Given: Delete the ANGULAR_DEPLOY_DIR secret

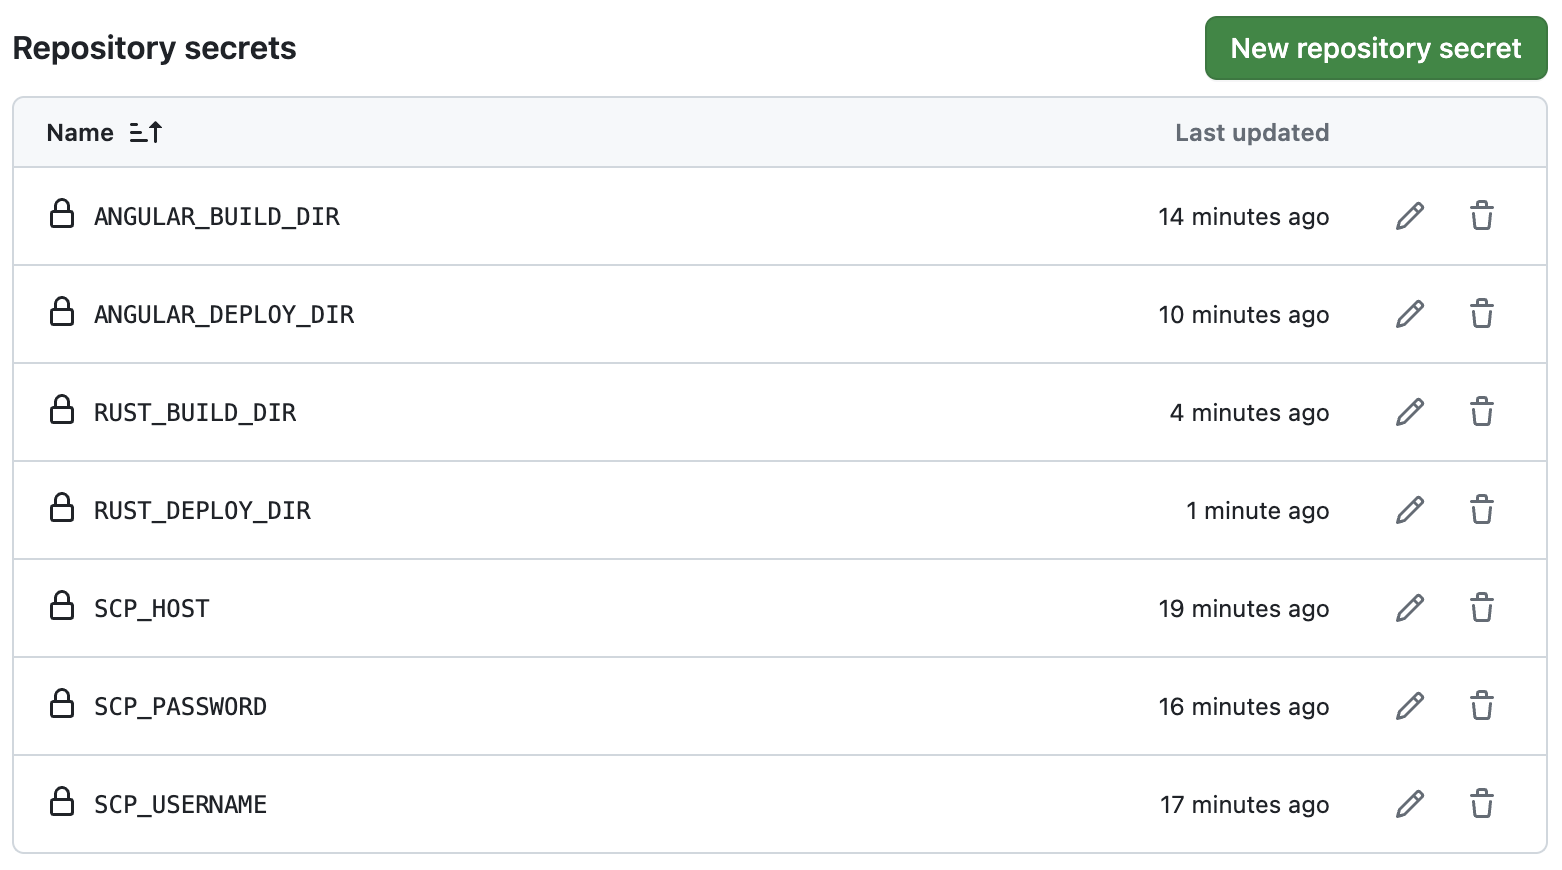Looking at the screenshot, I should [x=1481, y=314].
